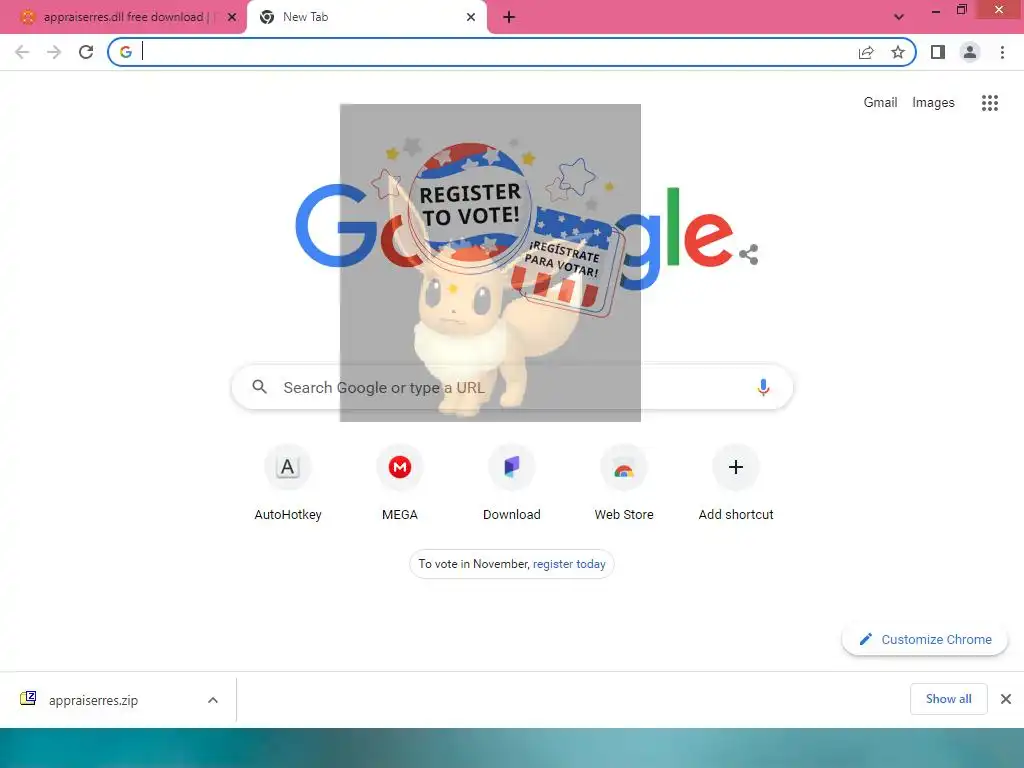Viewport: 1024px width, 768px height.
Task: Open the downloaded appraiserres.zip file
Action: click(93, 700)
